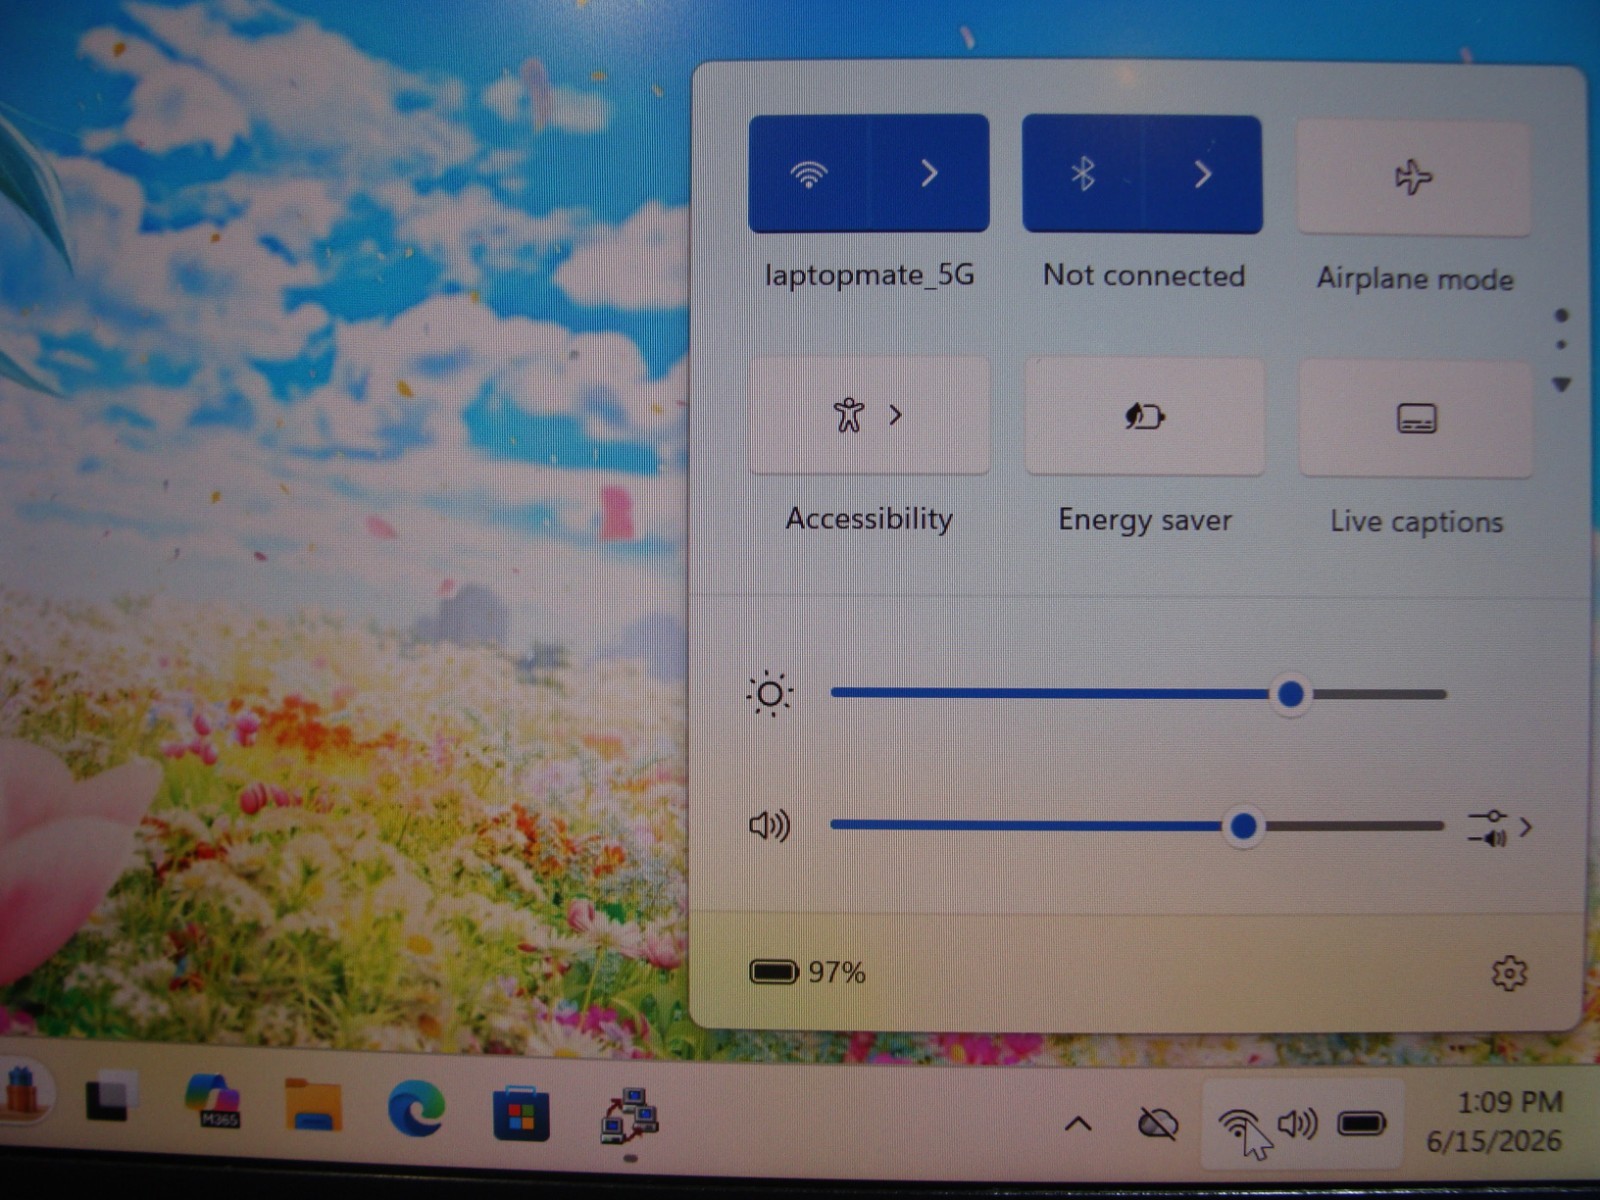Go to next quick settings page arrow
The width and height of the screenshot is (1600, 1200).
tap(1562, 384)
